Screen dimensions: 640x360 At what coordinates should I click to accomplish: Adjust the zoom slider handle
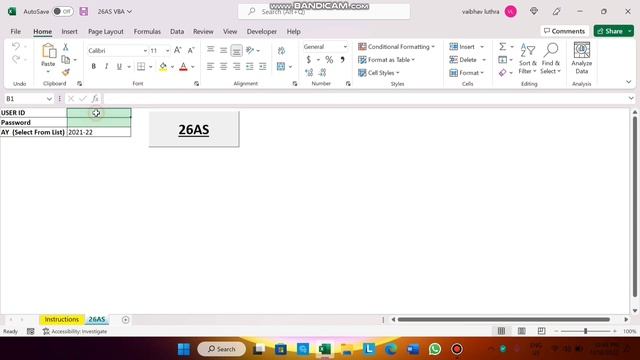(x=585, y=331)
